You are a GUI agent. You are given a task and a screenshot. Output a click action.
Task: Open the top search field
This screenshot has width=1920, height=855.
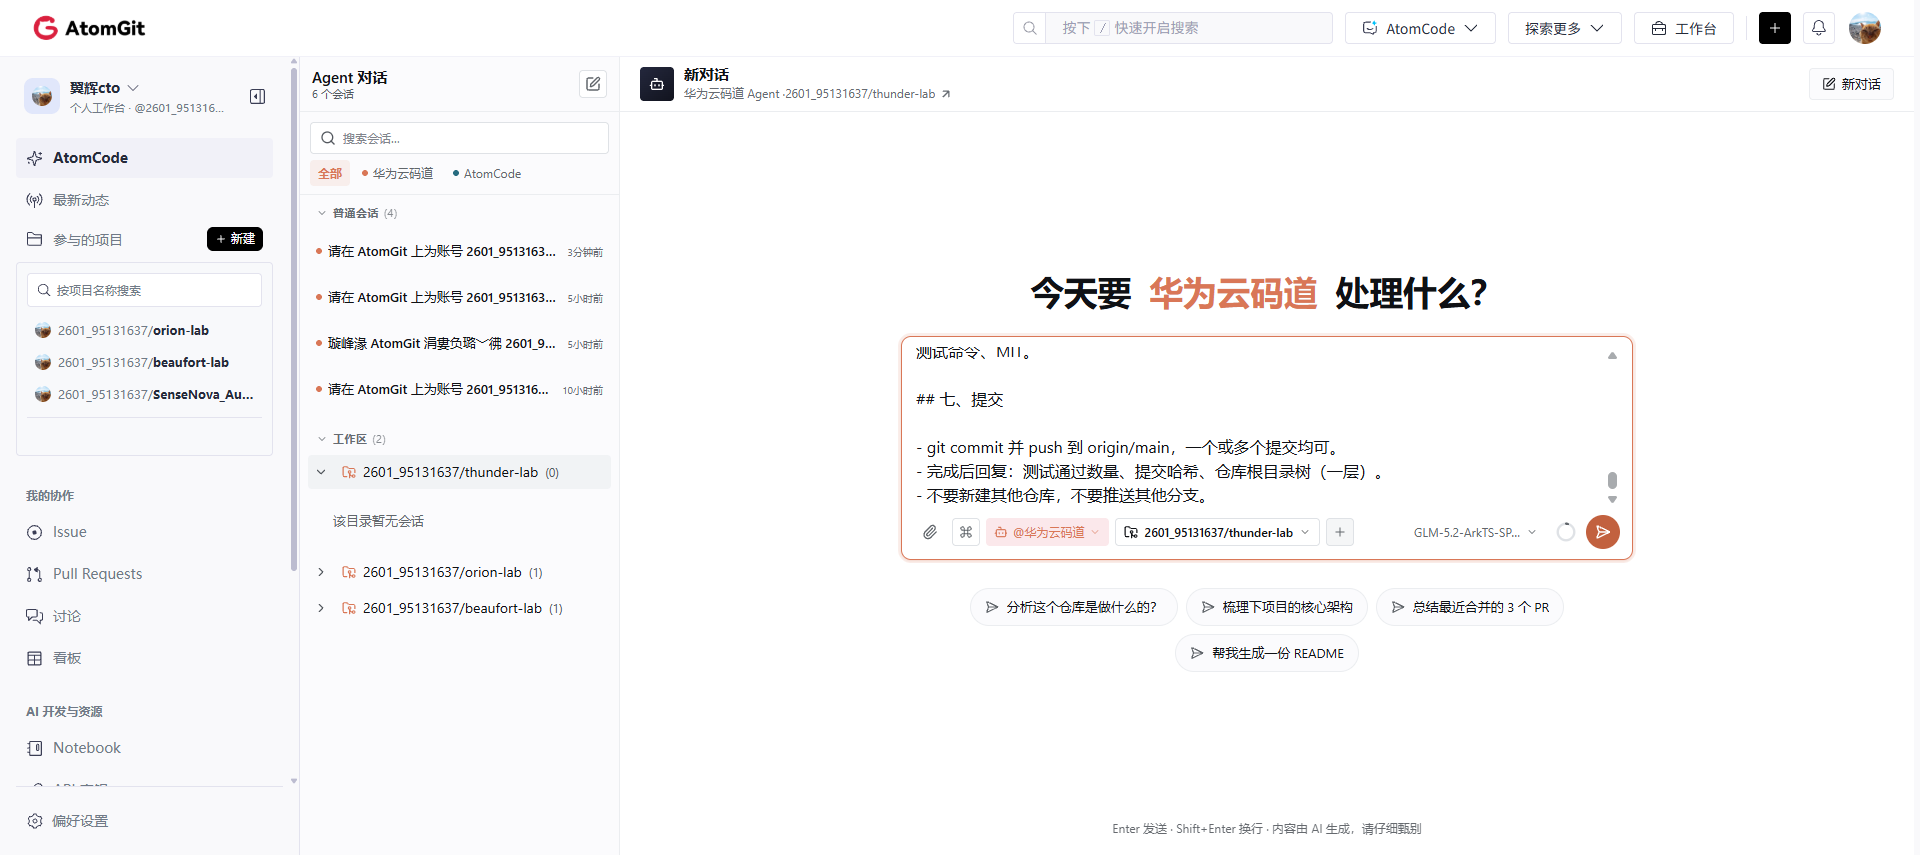[1172, 28]
